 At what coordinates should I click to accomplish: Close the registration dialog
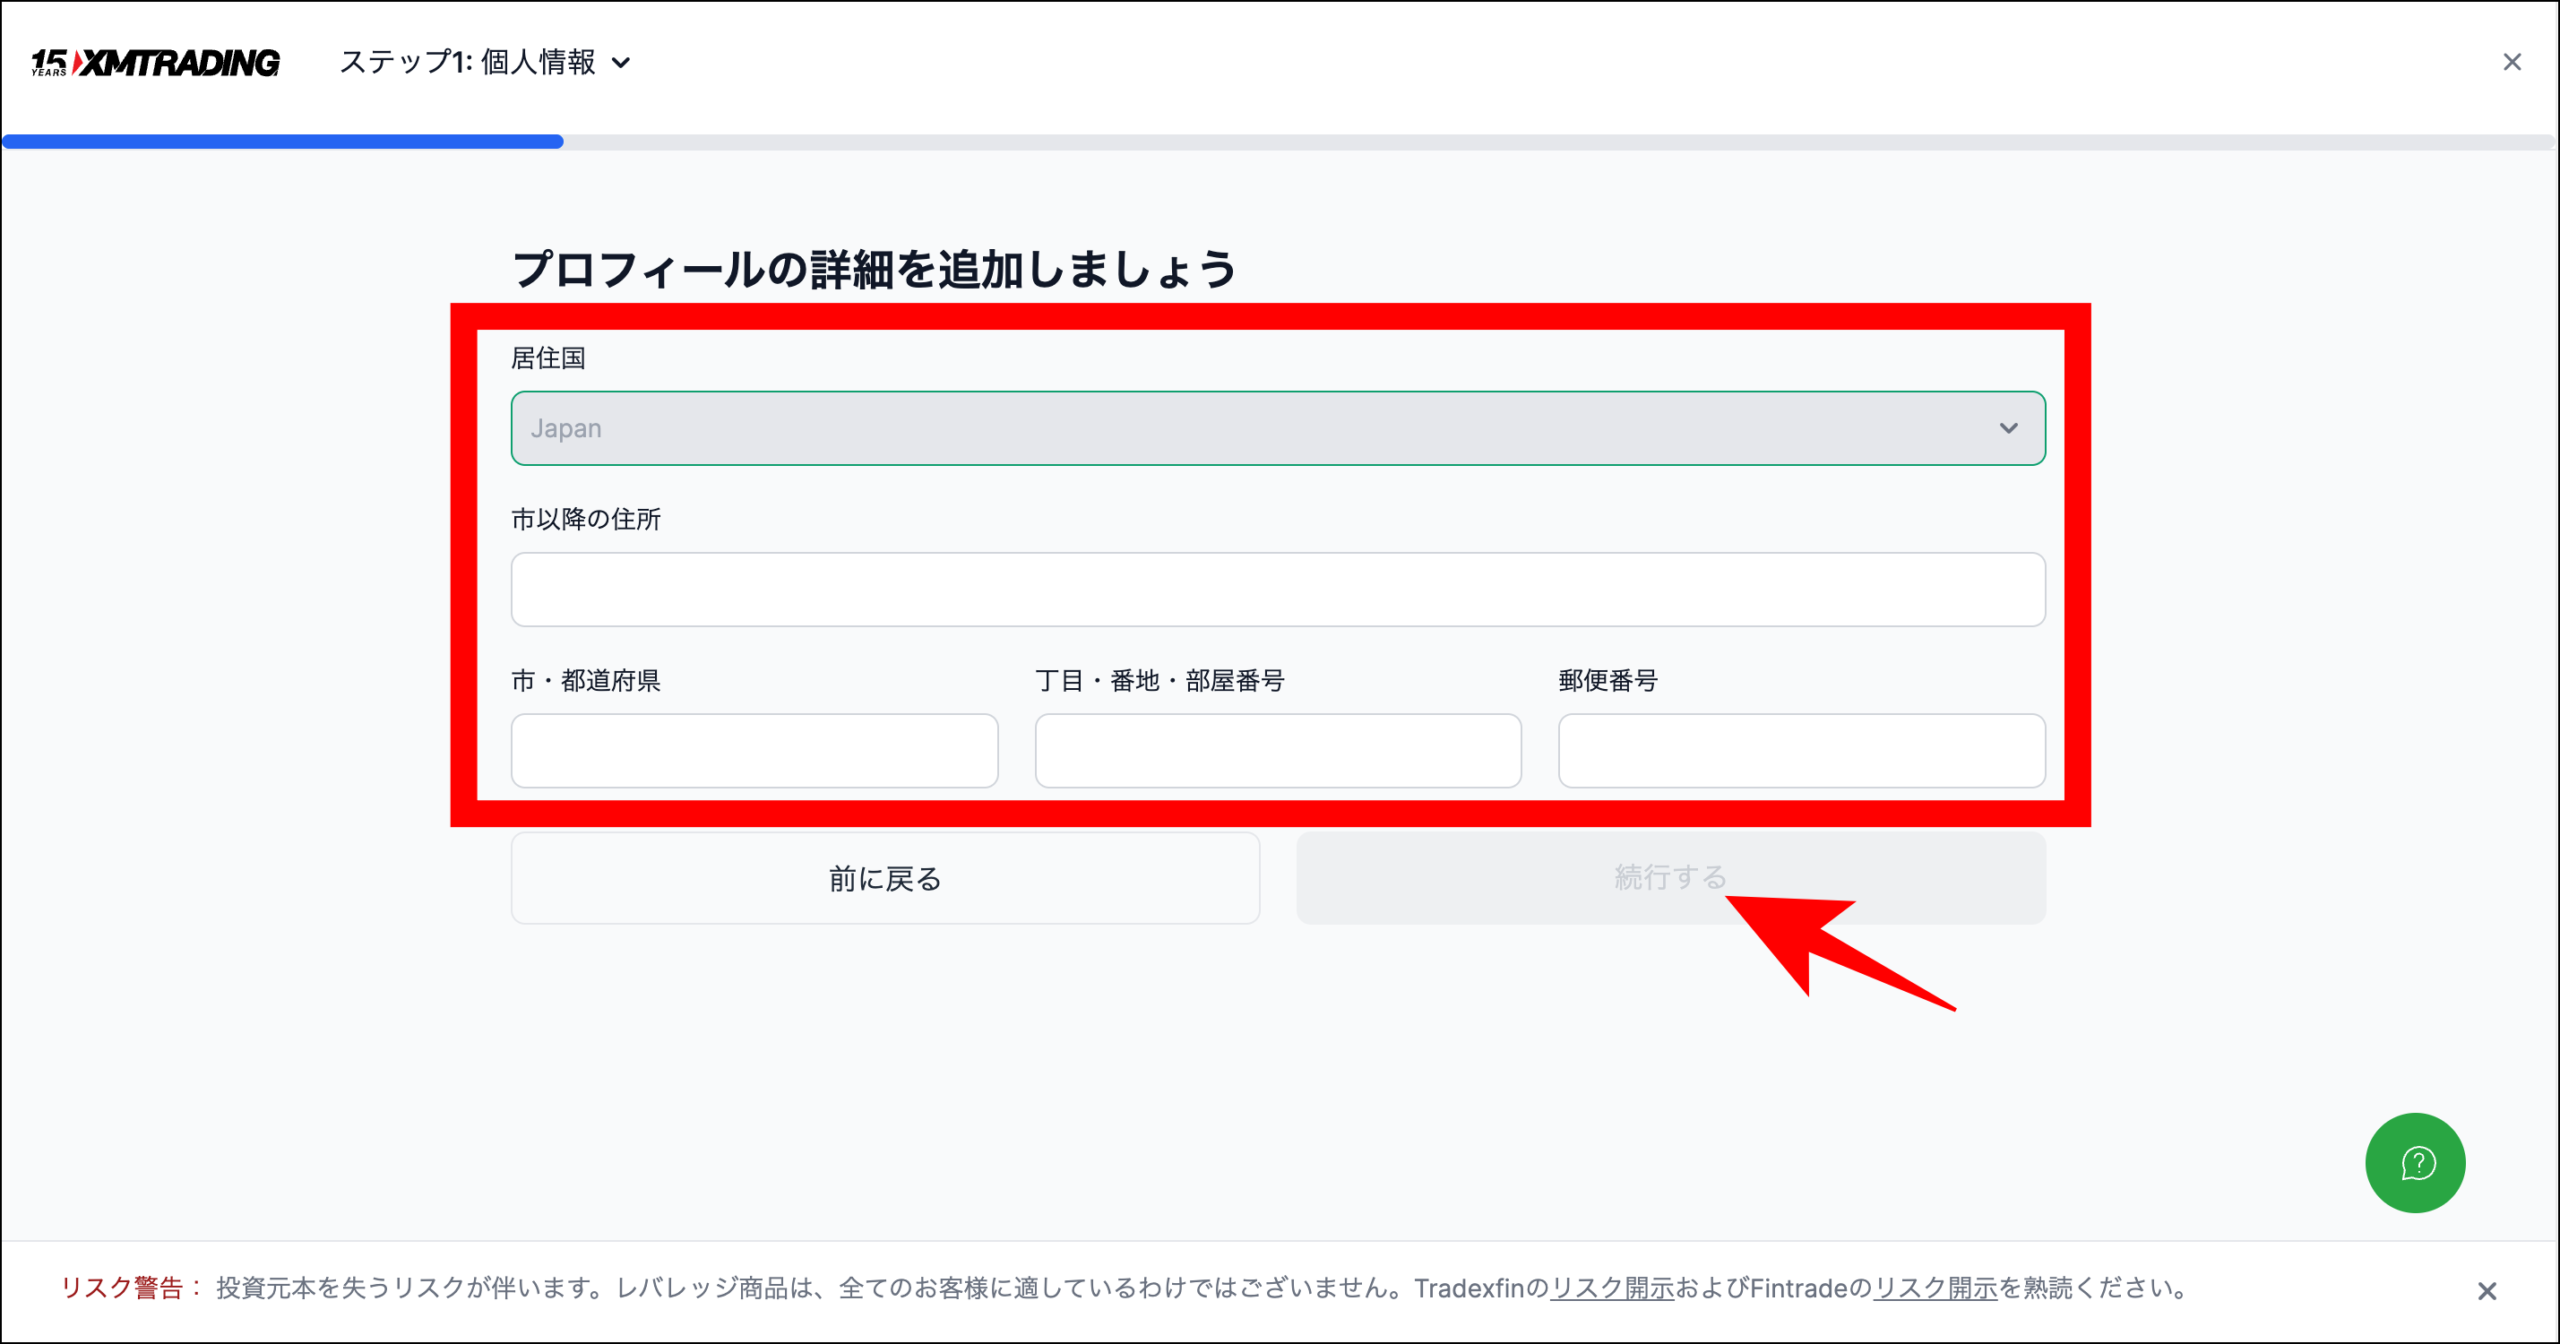2512,61
